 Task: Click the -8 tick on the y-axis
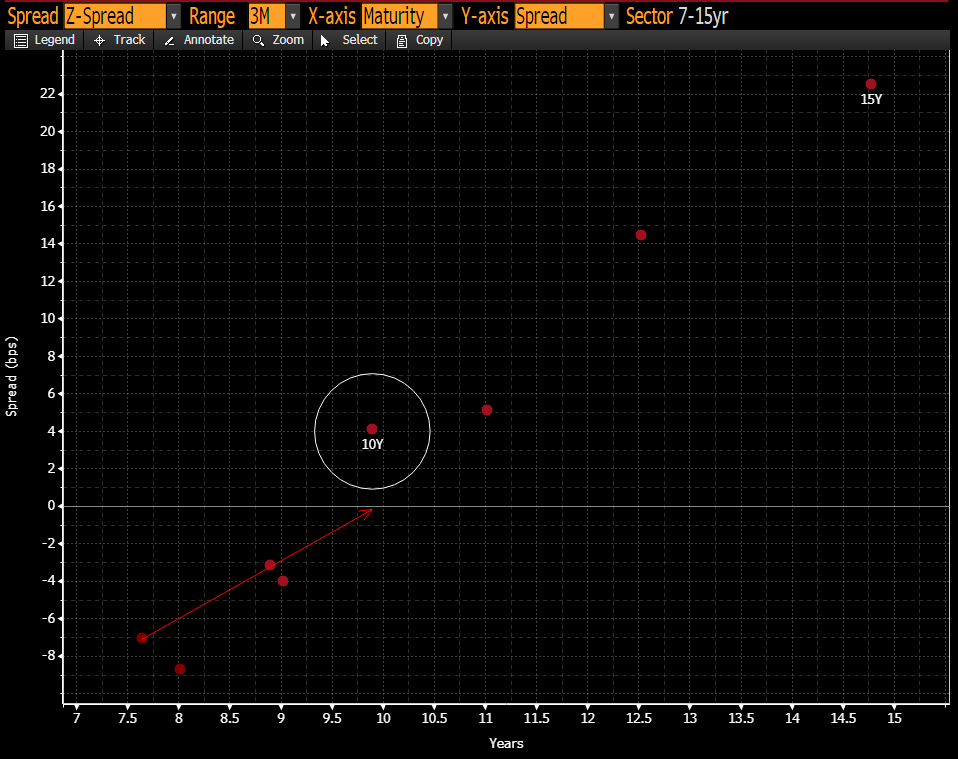(x=48, y=656)
